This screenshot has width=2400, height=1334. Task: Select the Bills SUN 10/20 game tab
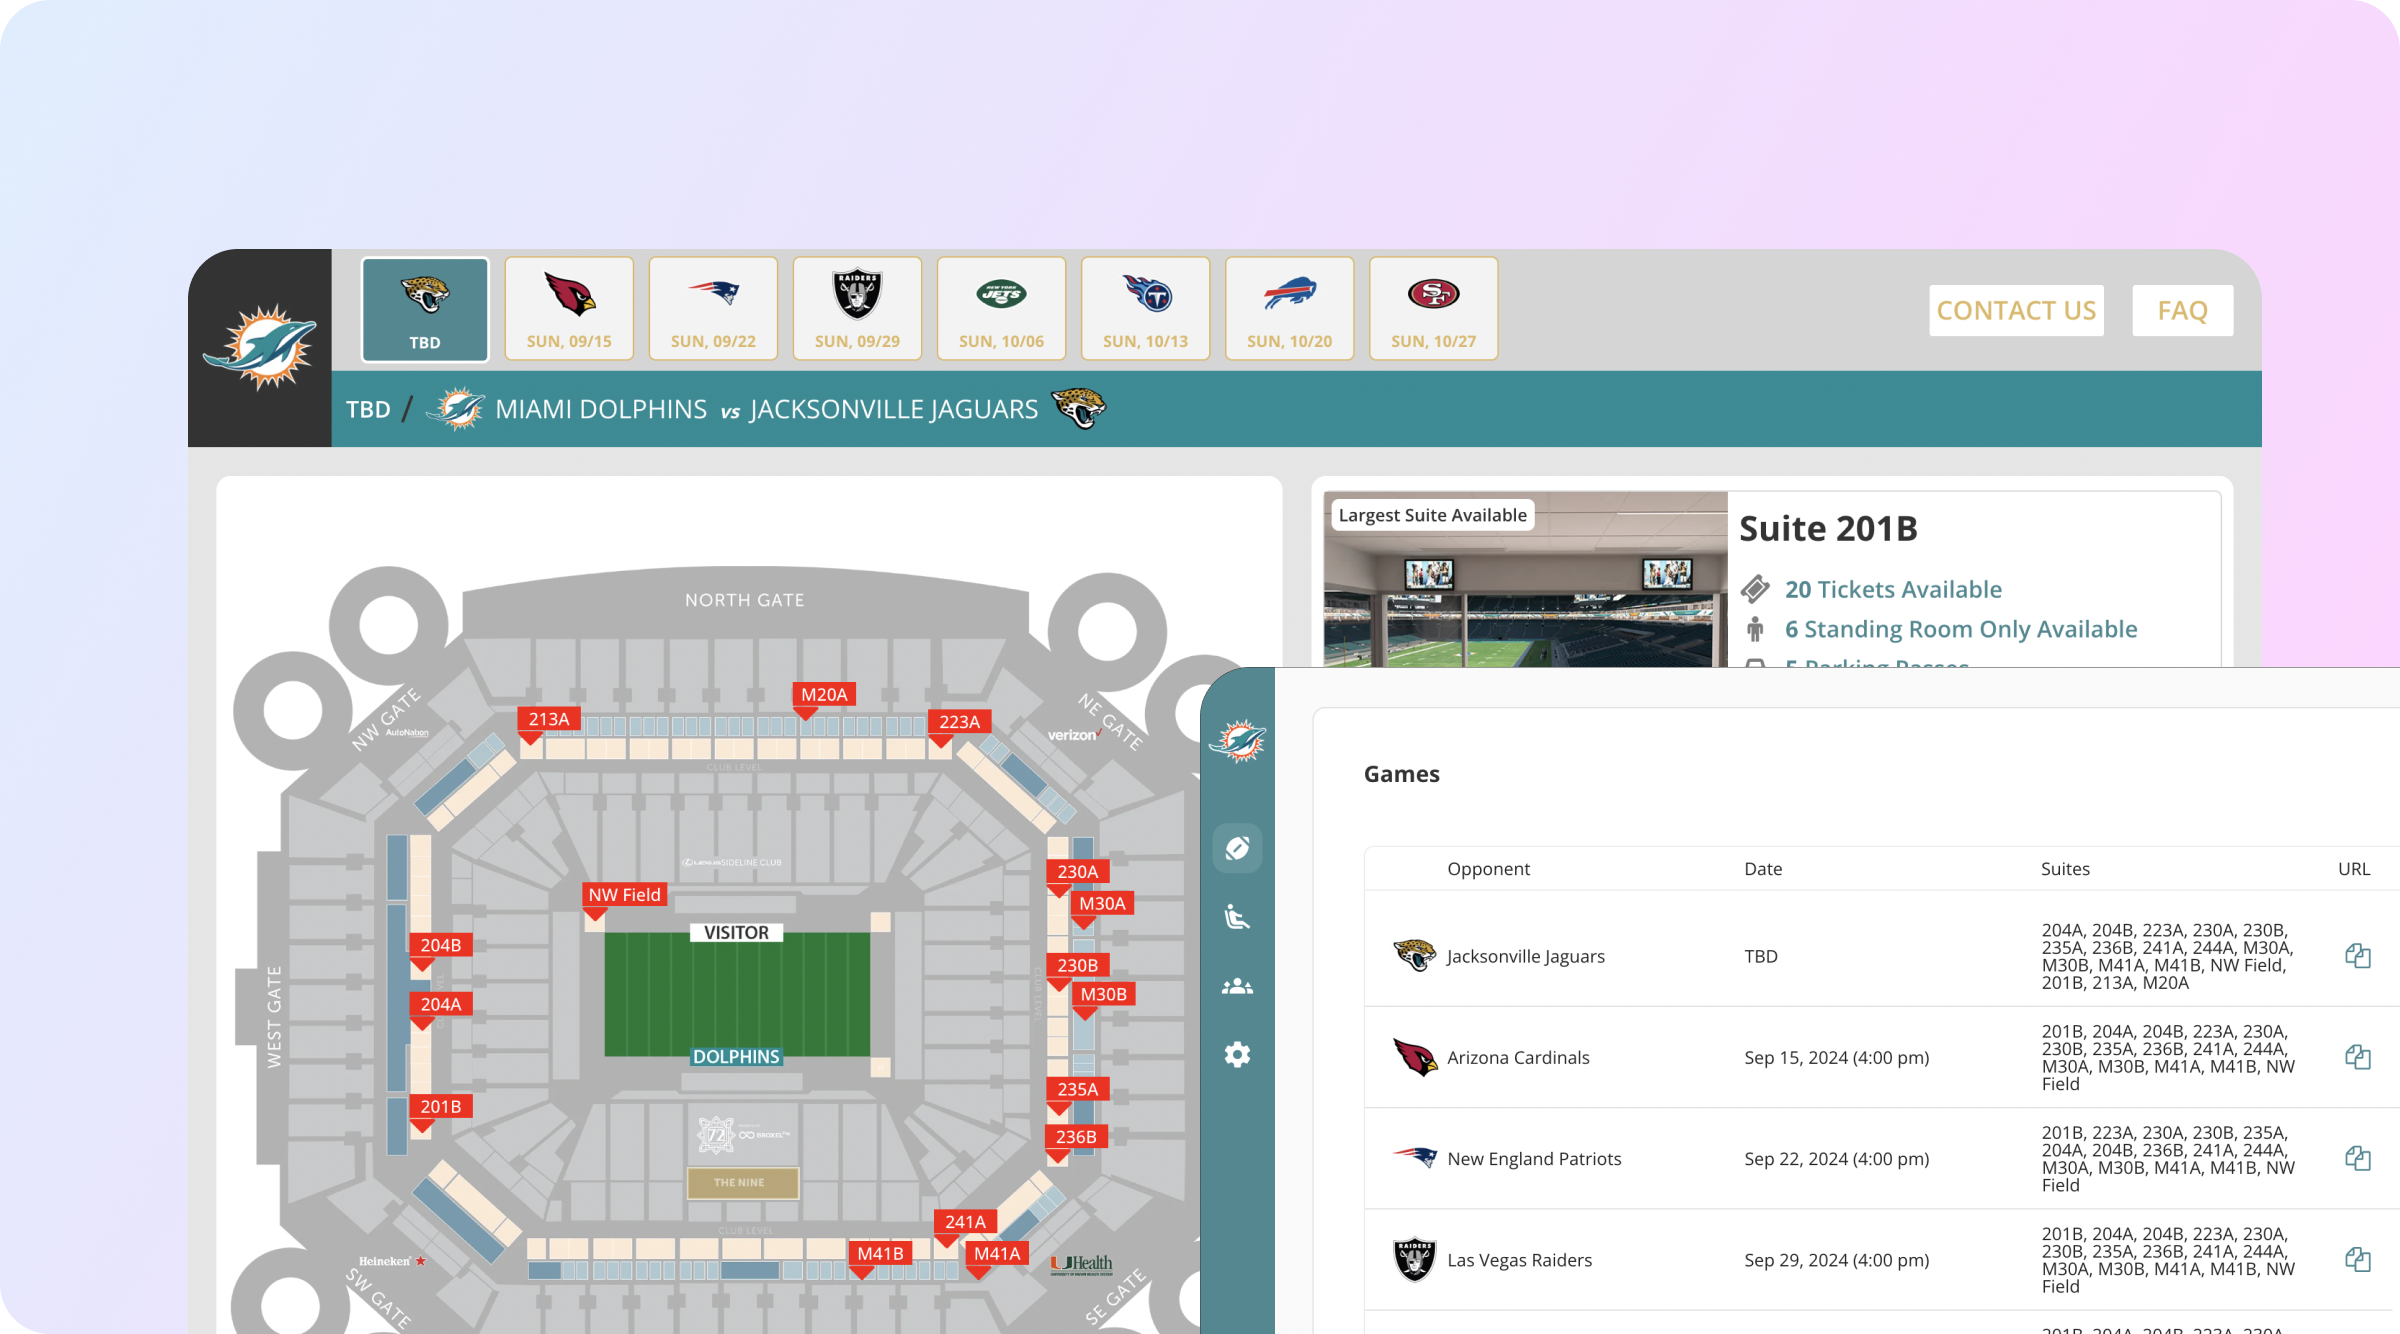point(1289,308)
